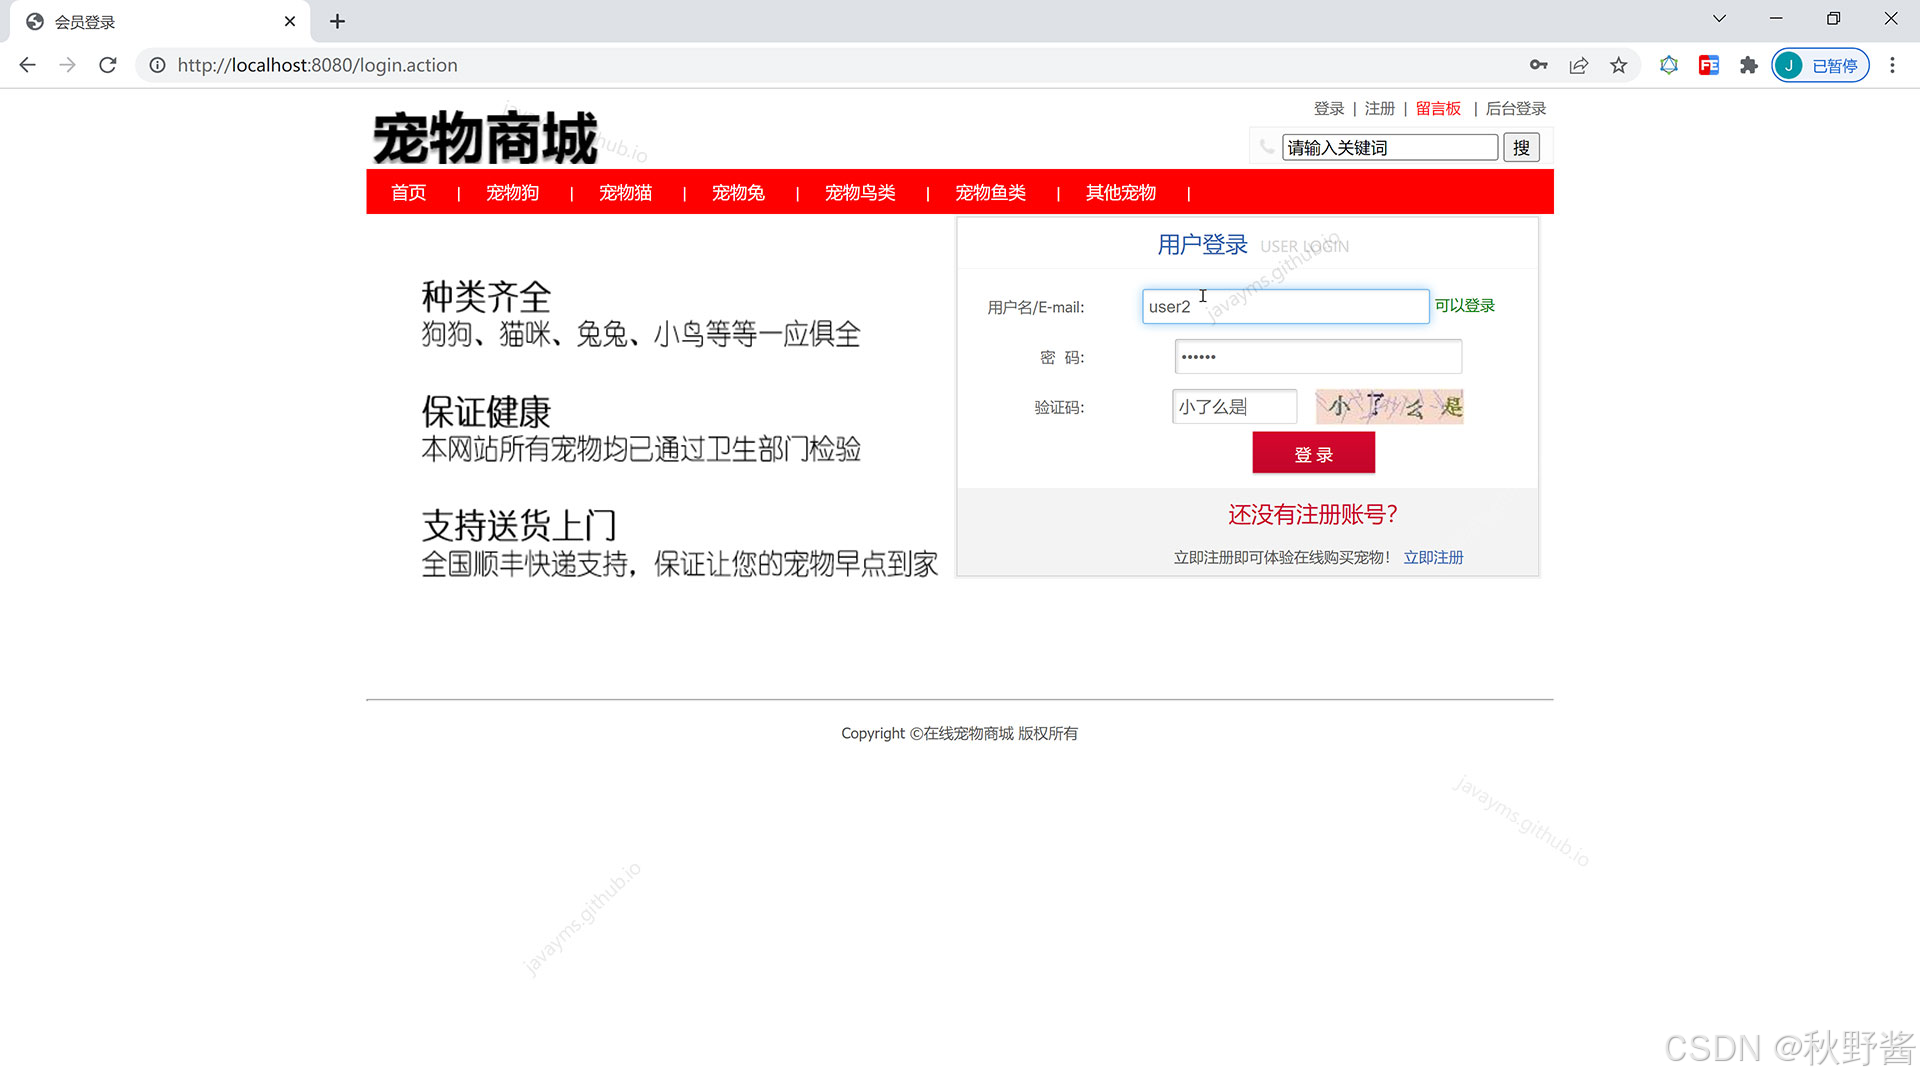Click the 后台登录 link
The image size is (1920, 1080).
pyautogui.click(x=1516, y=108)
